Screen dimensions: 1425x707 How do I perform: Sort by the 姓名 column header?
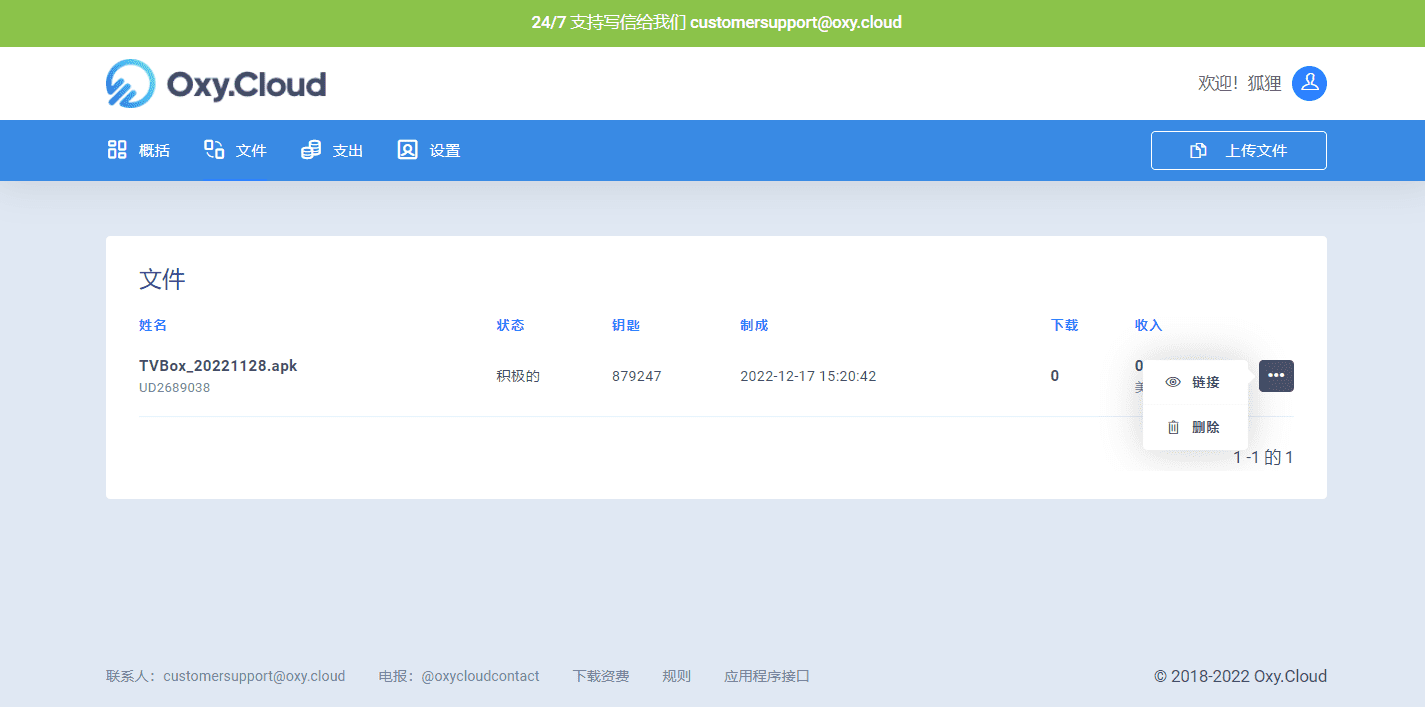[x=153, y=325]
